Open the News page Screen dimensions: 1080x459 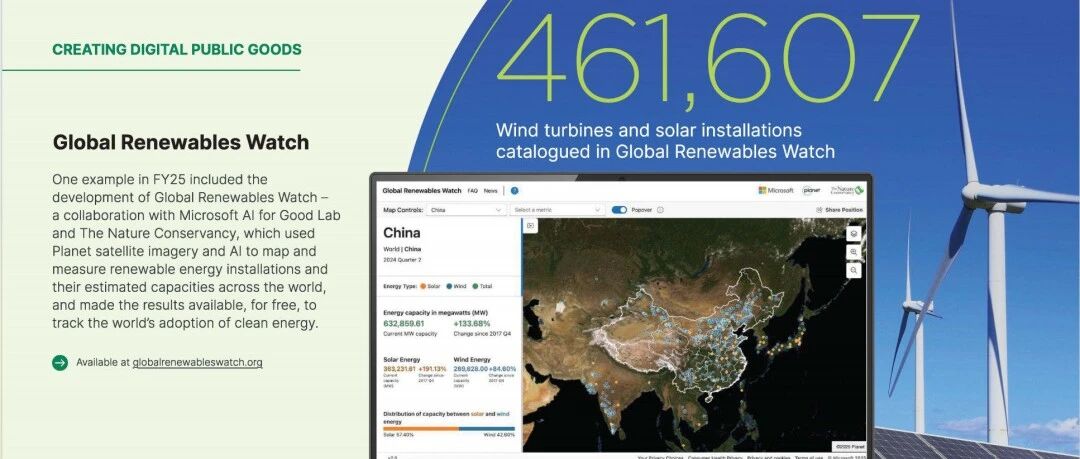490,191
